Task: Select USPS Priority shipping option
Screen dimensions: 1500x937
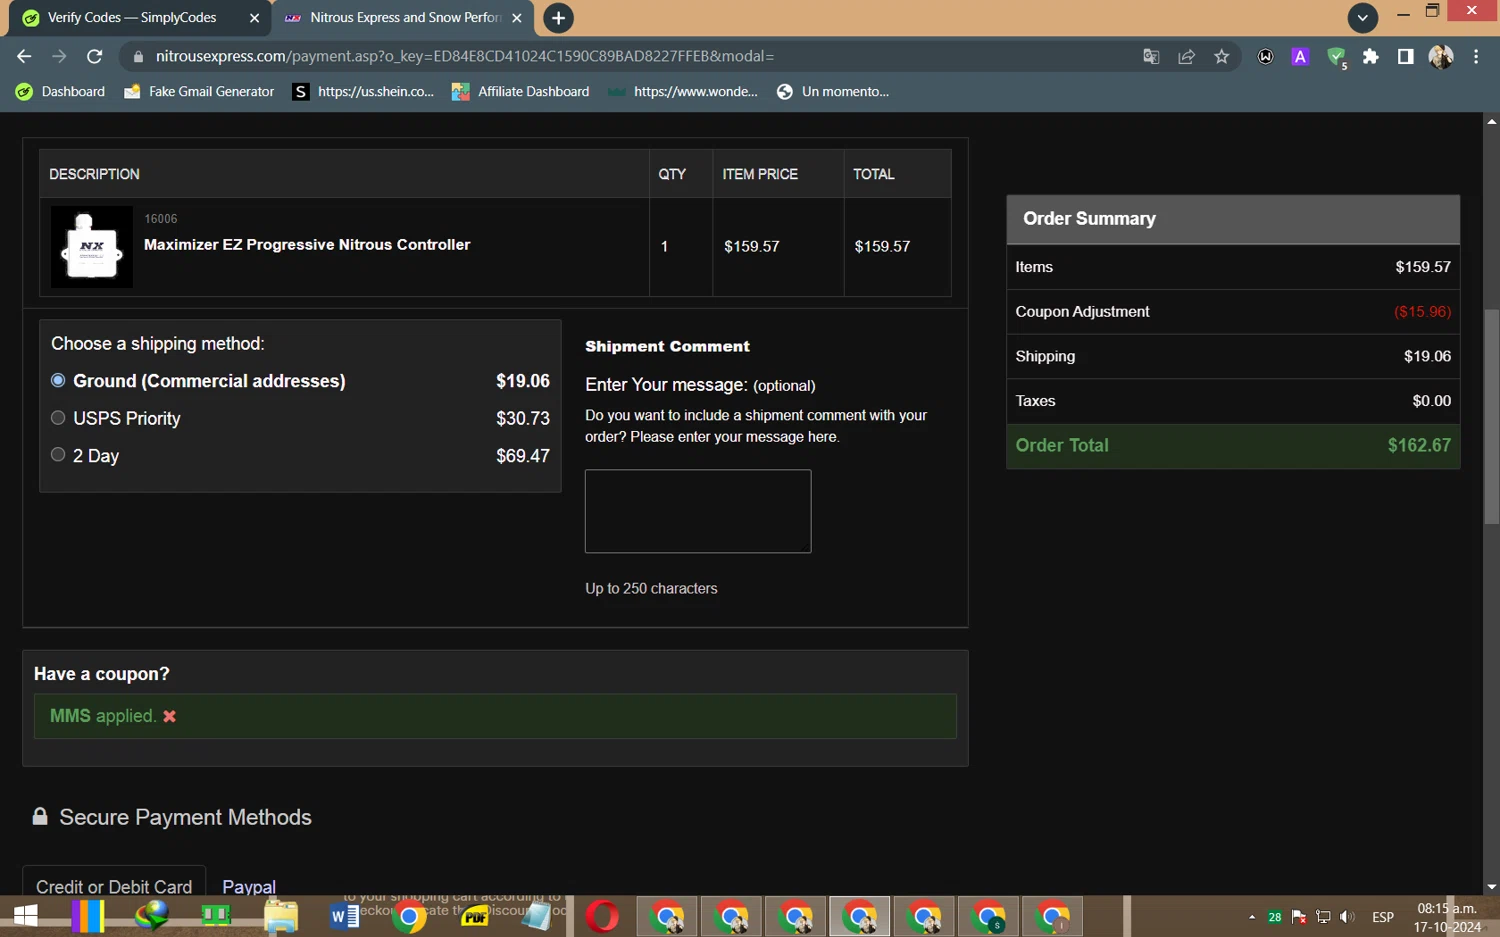Action: 58,418
